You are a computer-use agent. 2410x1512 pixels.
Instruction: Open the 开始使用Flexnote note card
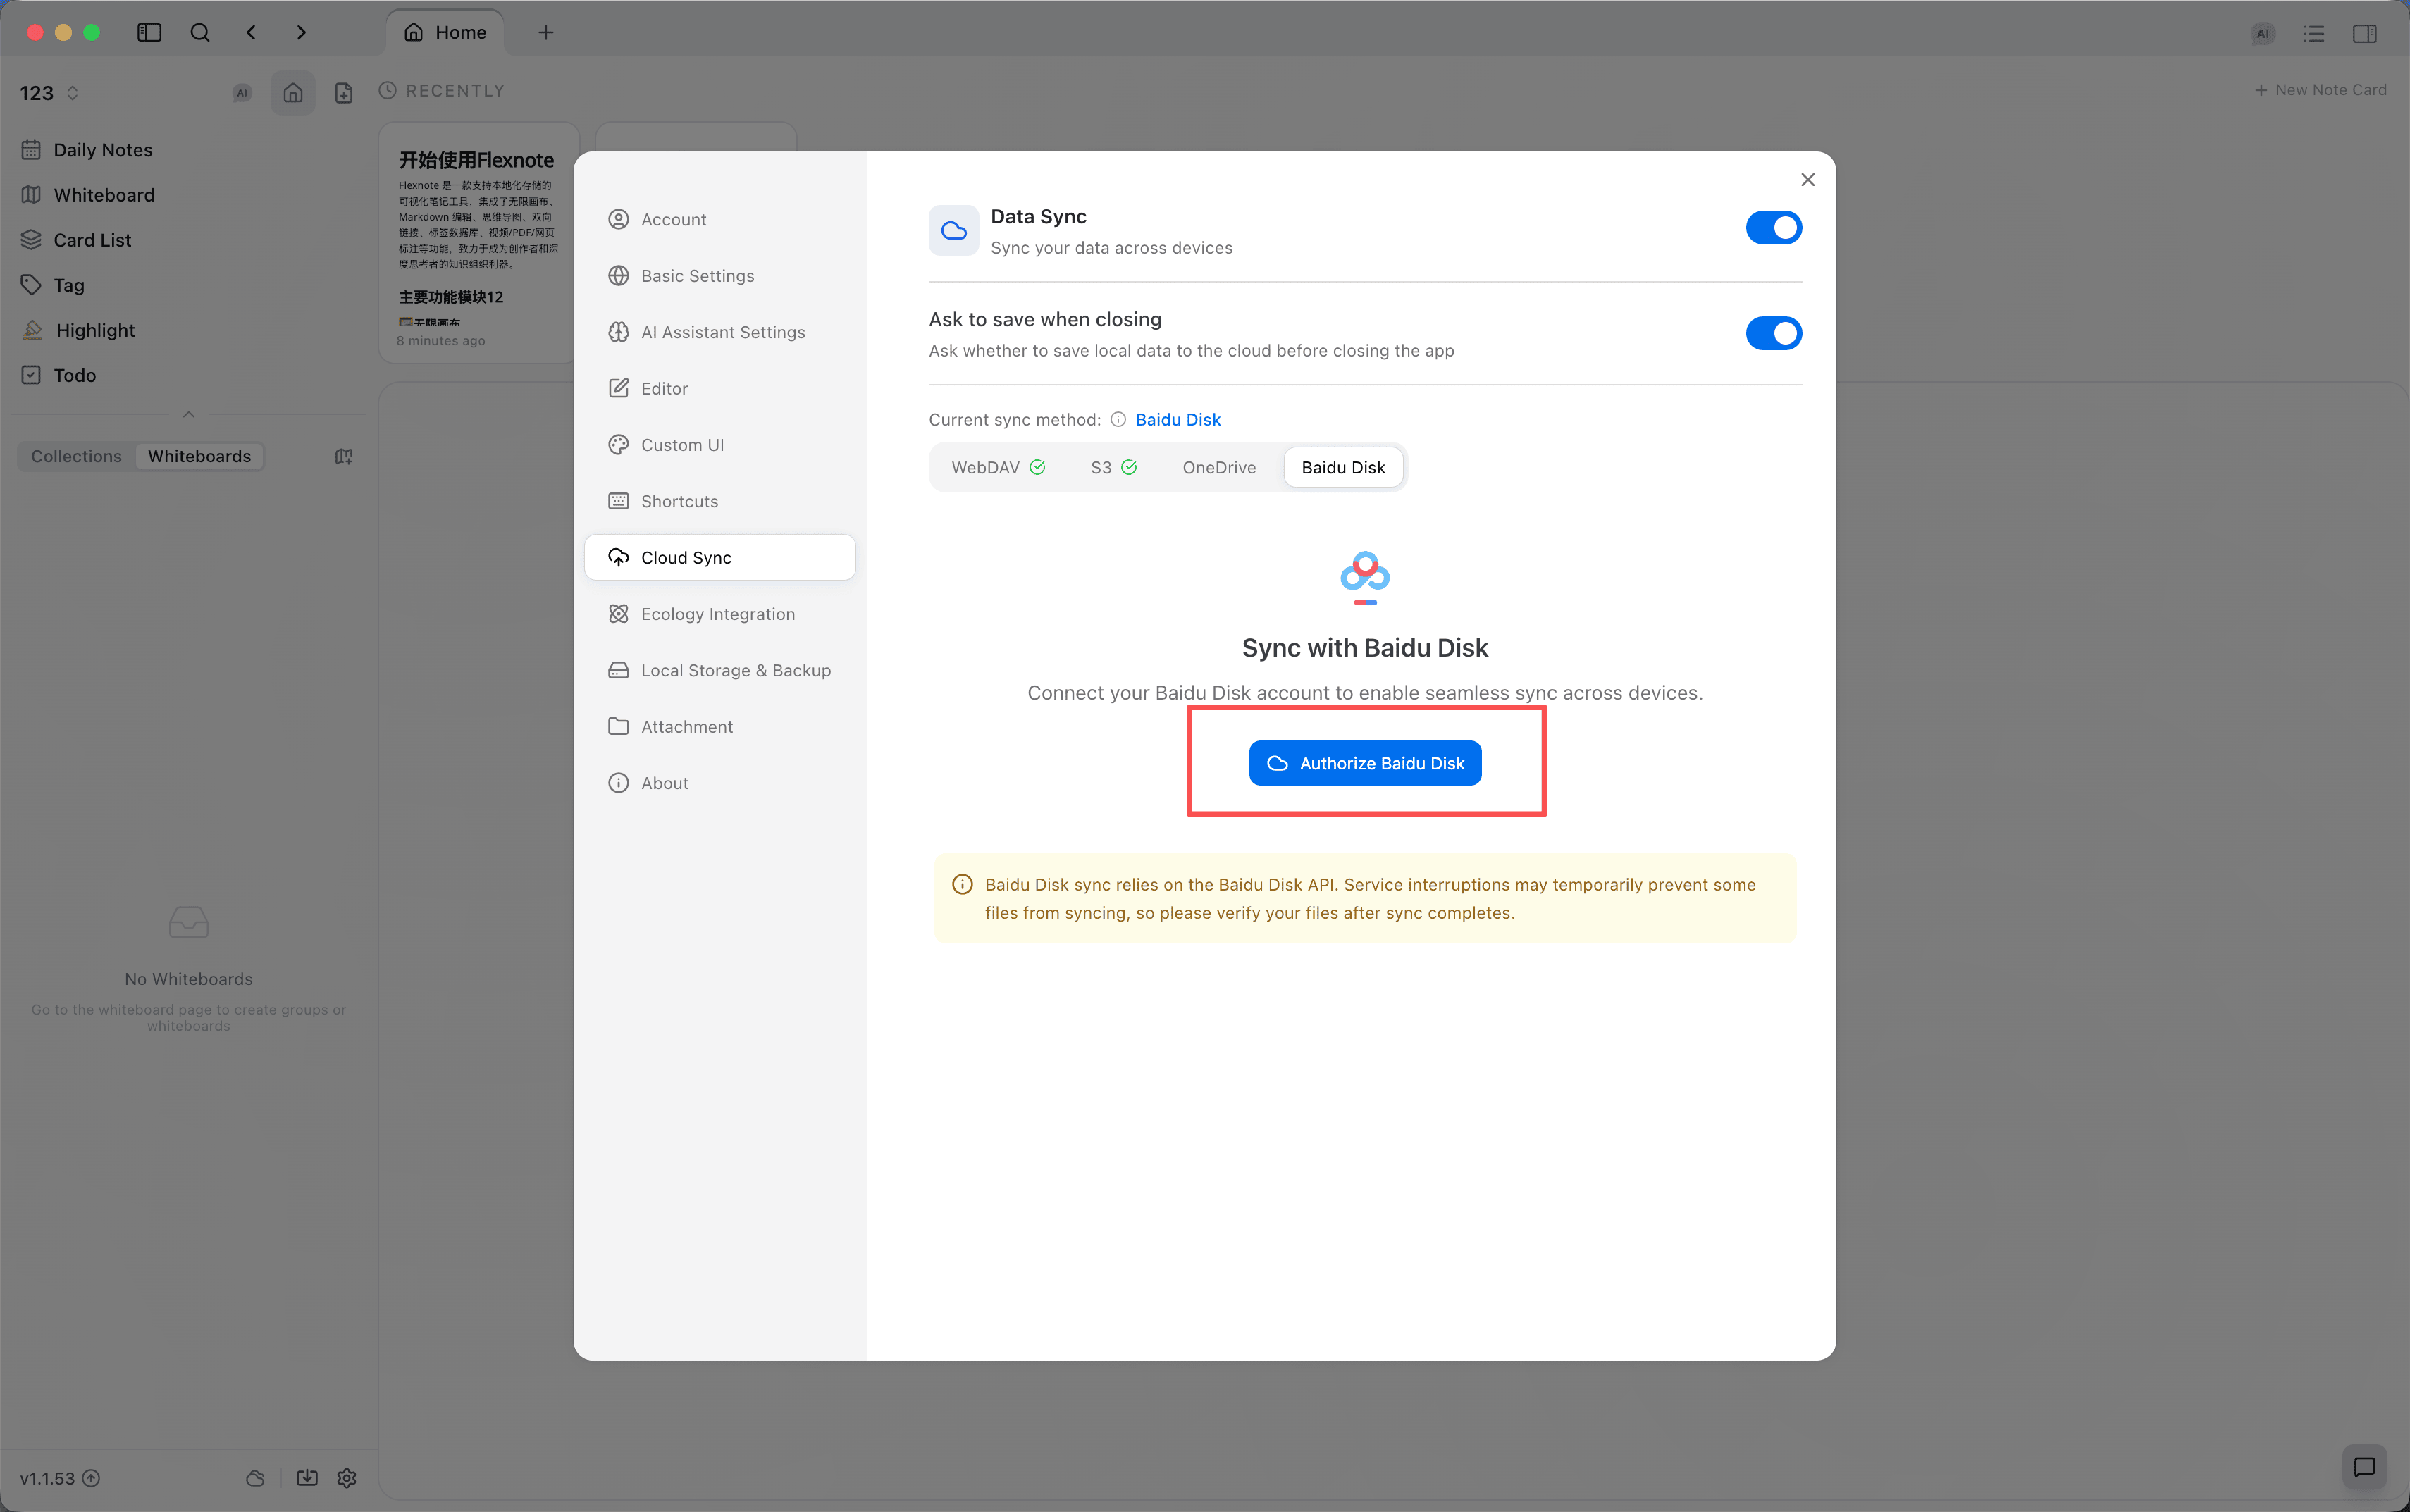point(478,243)
